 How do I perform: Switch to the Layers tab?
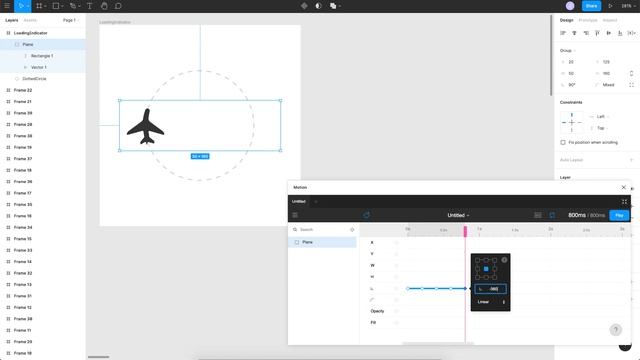tap(11, 20)
